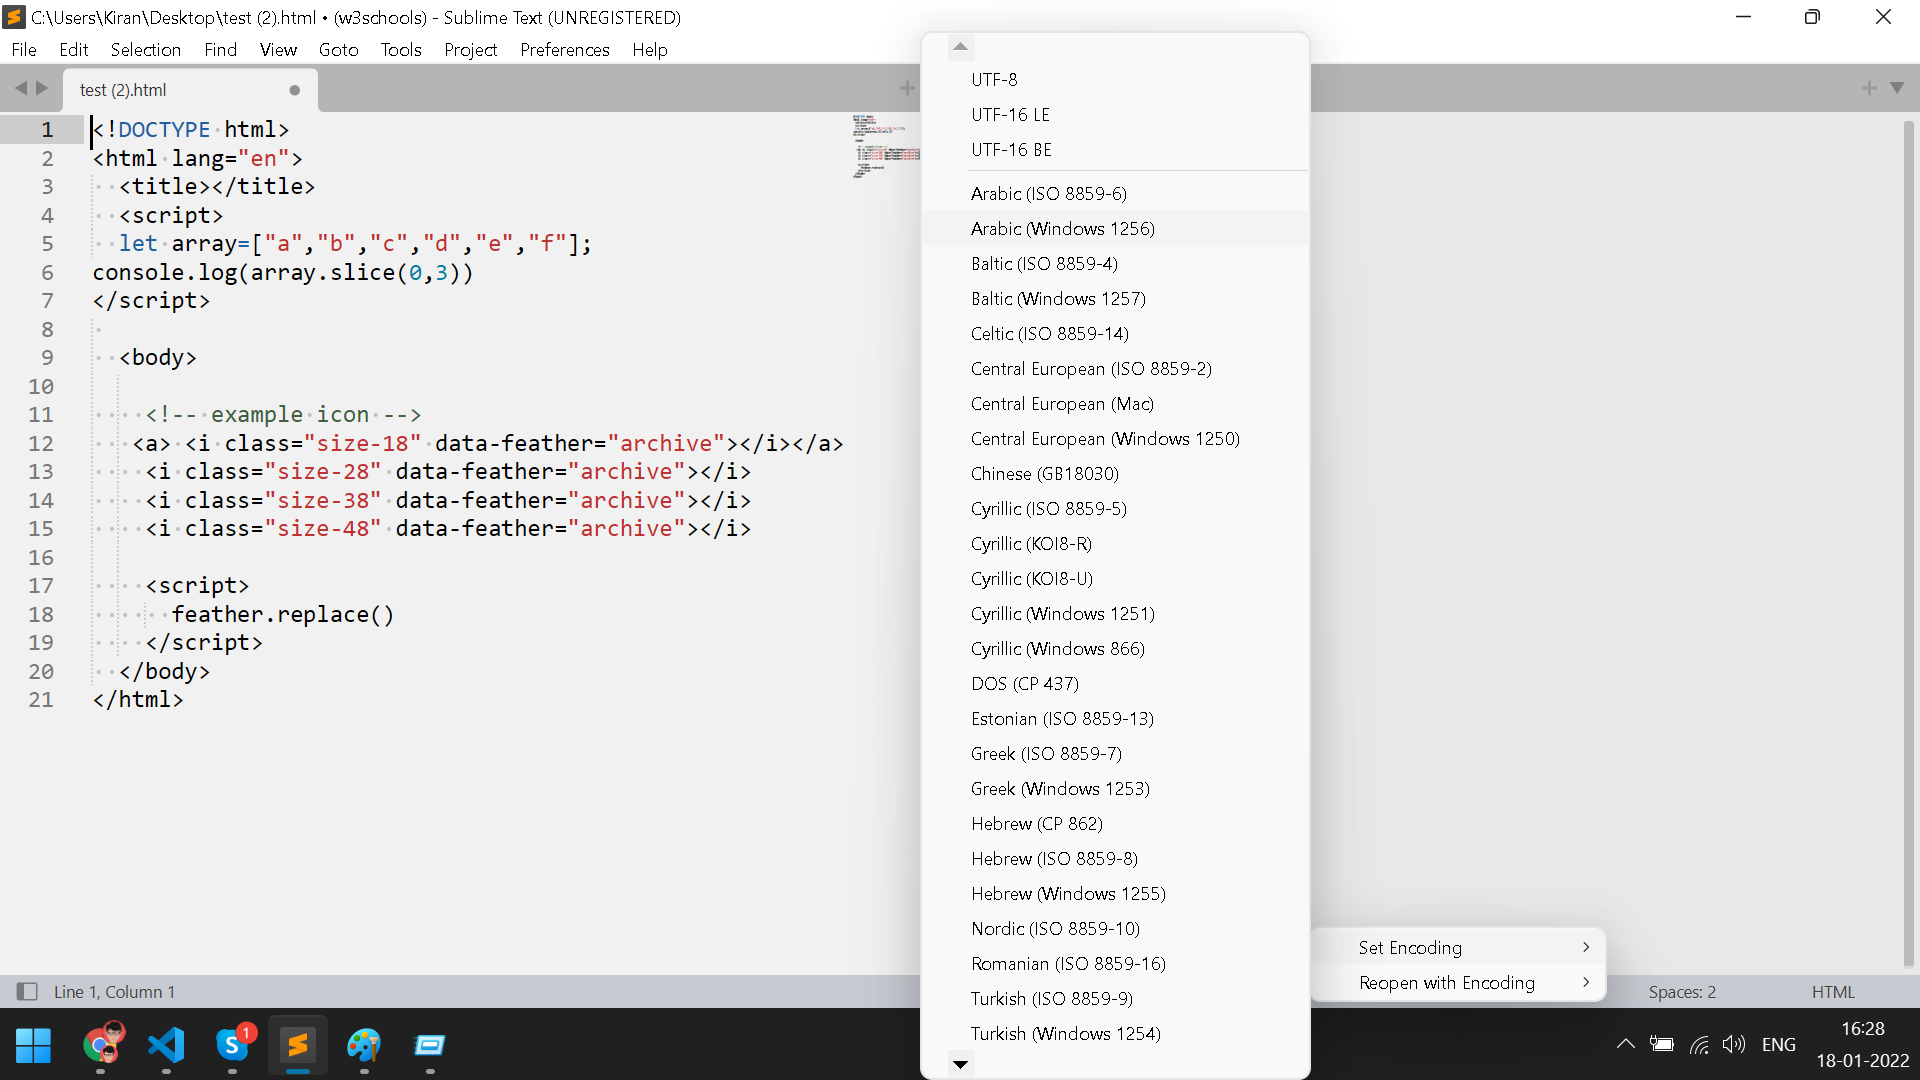This screenshot has height=1080, width=1920.
Task: Open the Preferences menu
Action: coord(564,49)
